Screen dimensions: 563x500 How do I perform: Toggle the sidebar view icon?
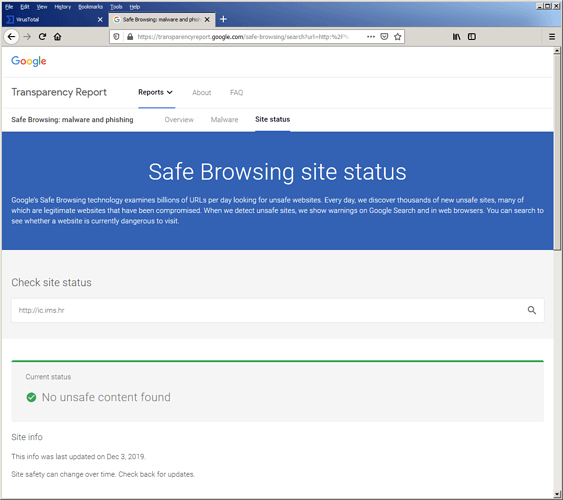[472, 37]
